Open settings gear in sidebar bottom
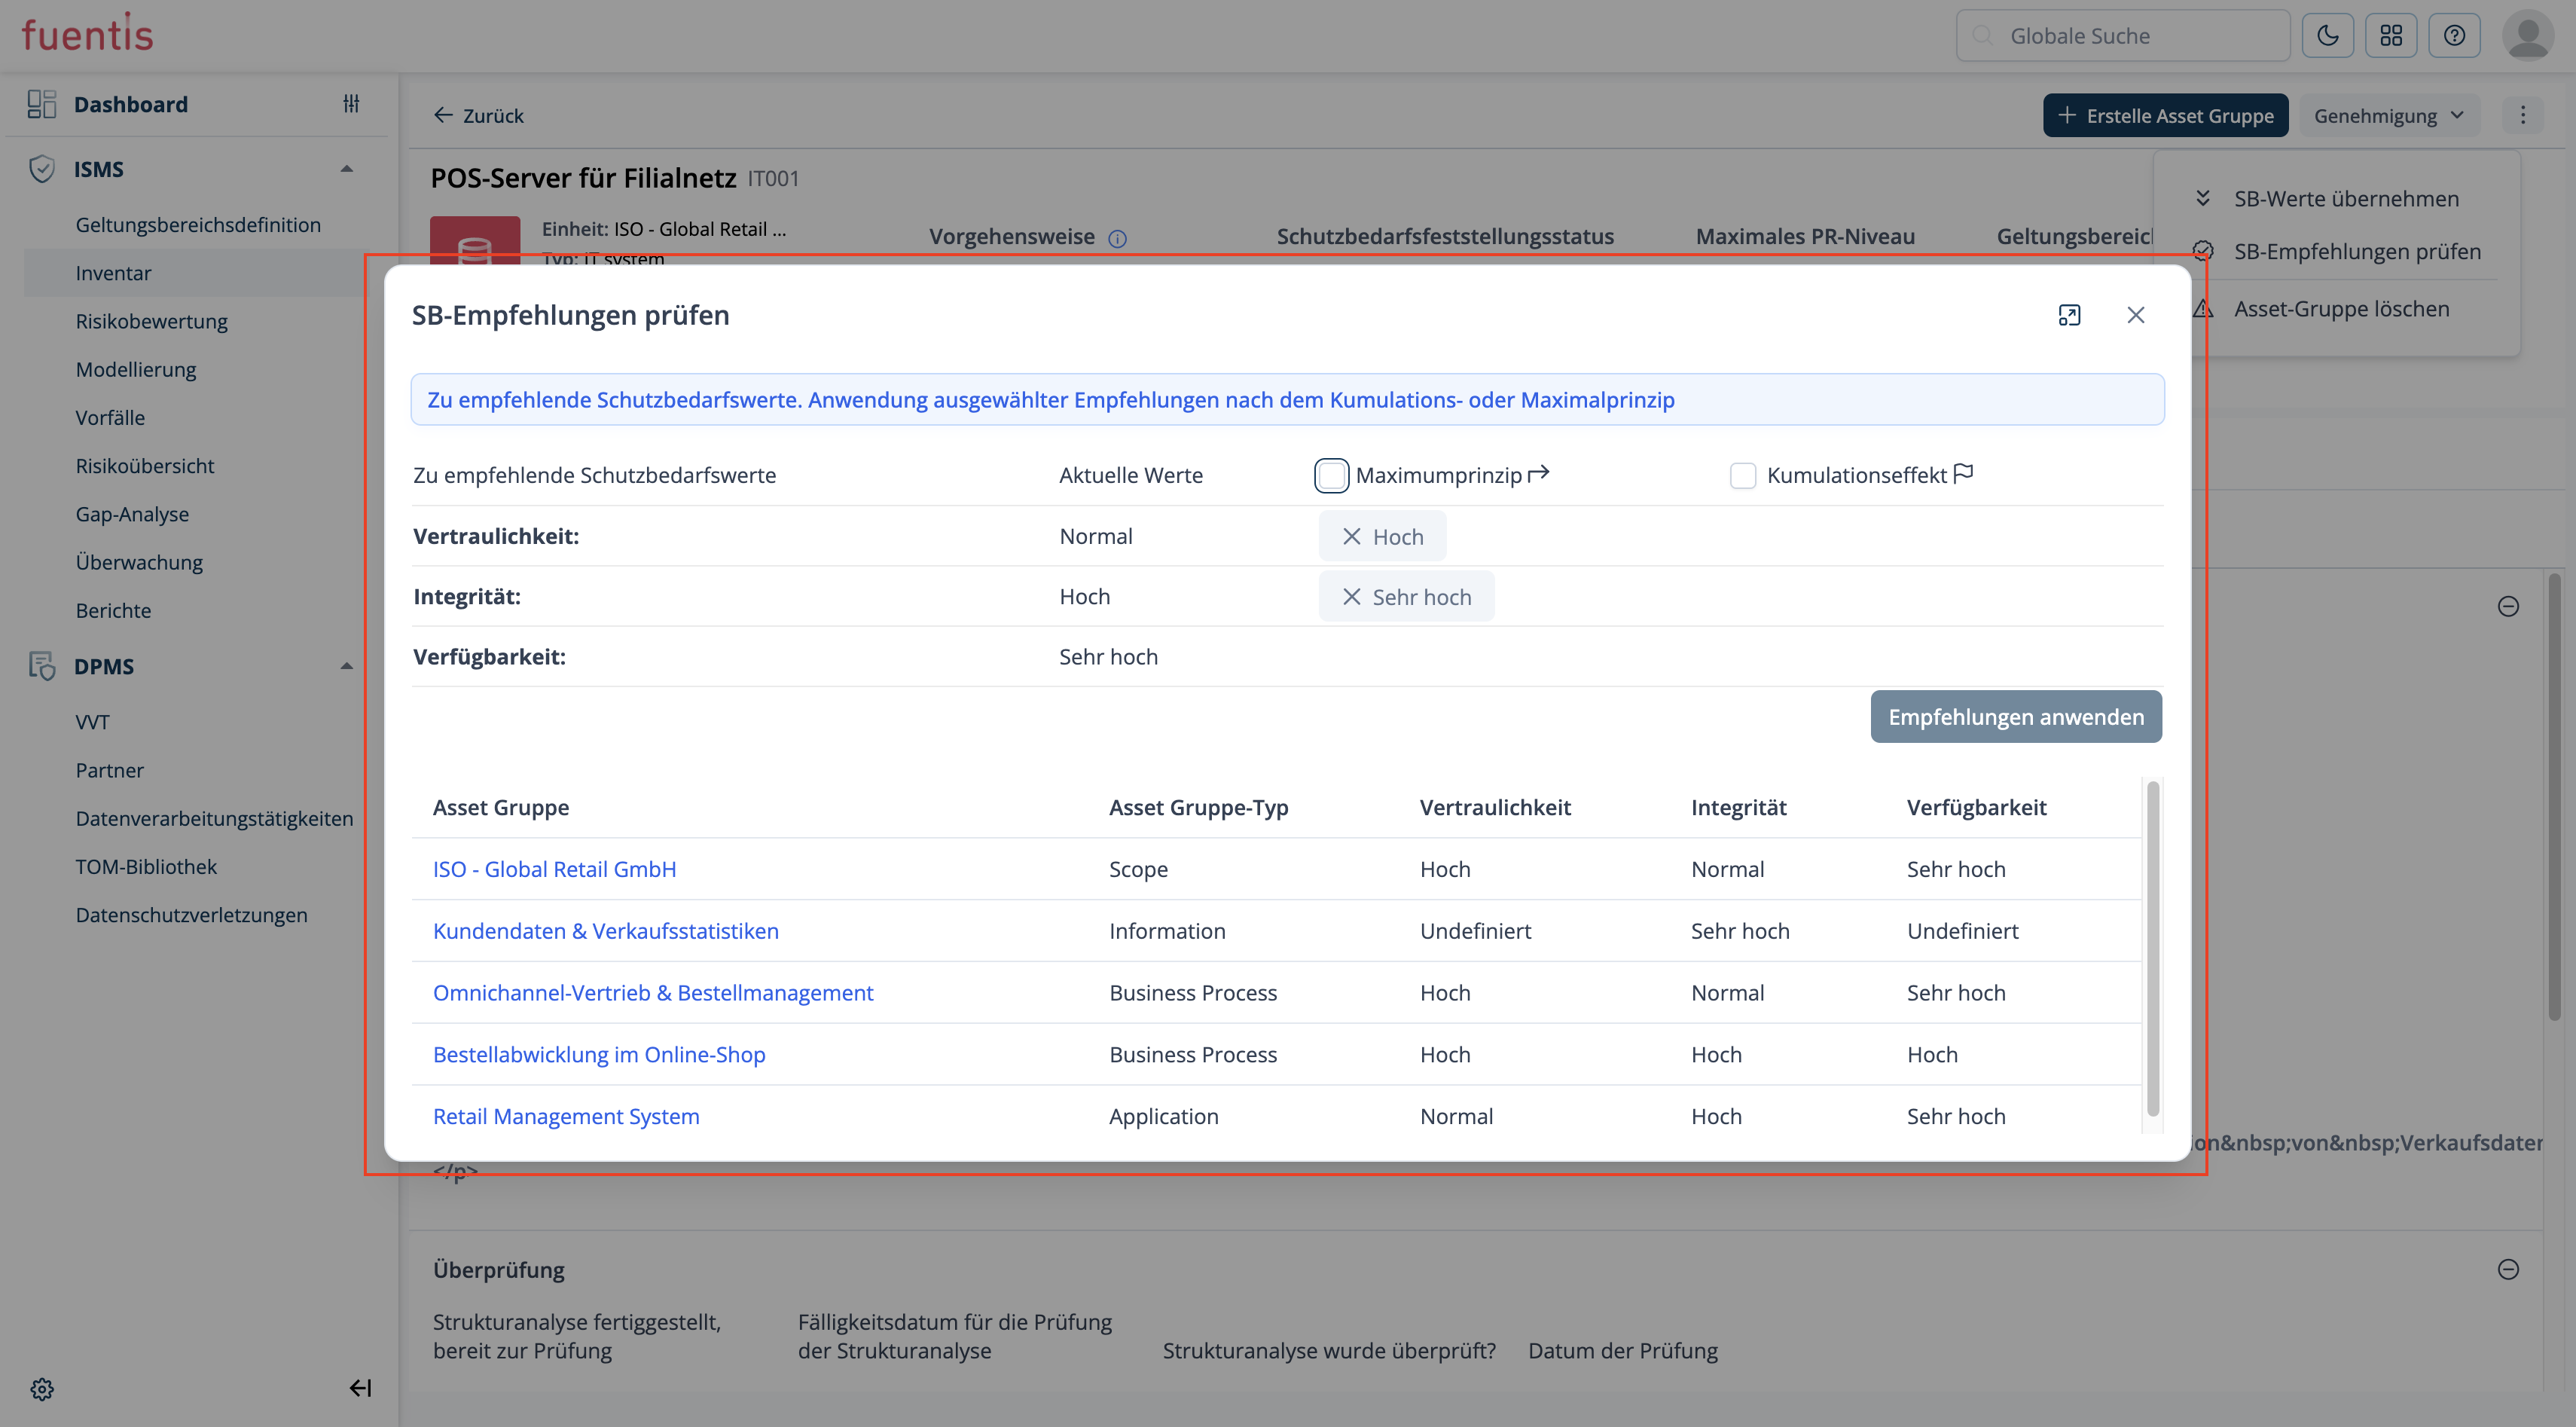This screenshot has height=1427, width=2576. click(x=42, y=1388)
